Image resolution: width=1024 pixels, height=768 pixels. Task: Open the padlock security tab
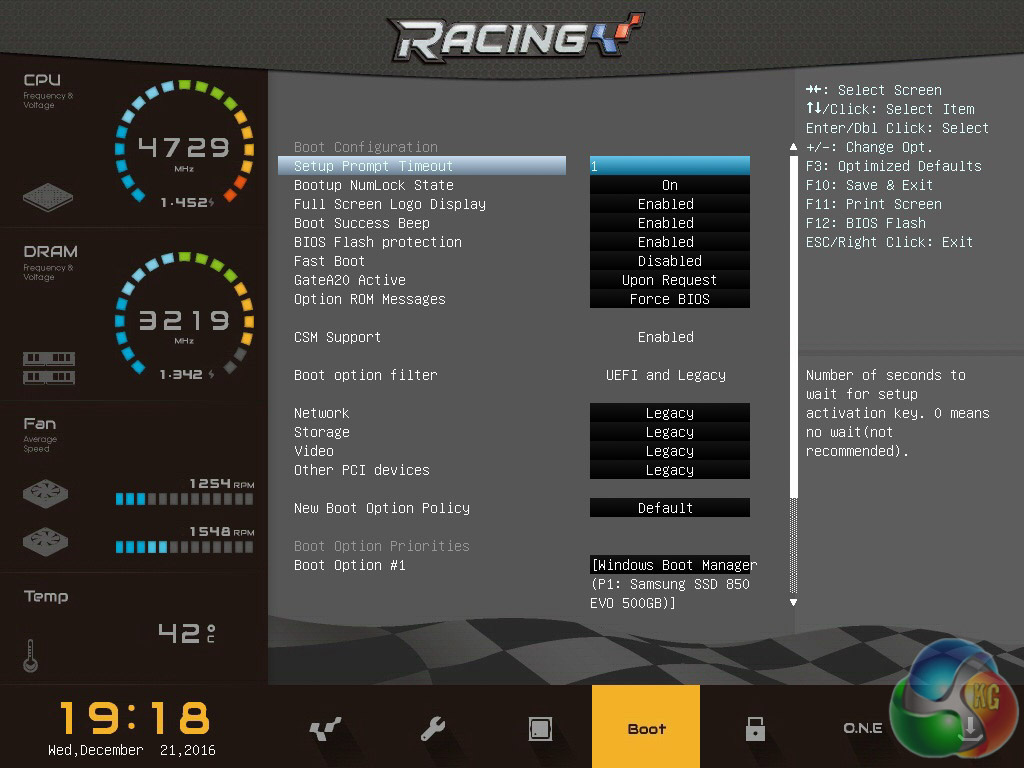point(755,728)
